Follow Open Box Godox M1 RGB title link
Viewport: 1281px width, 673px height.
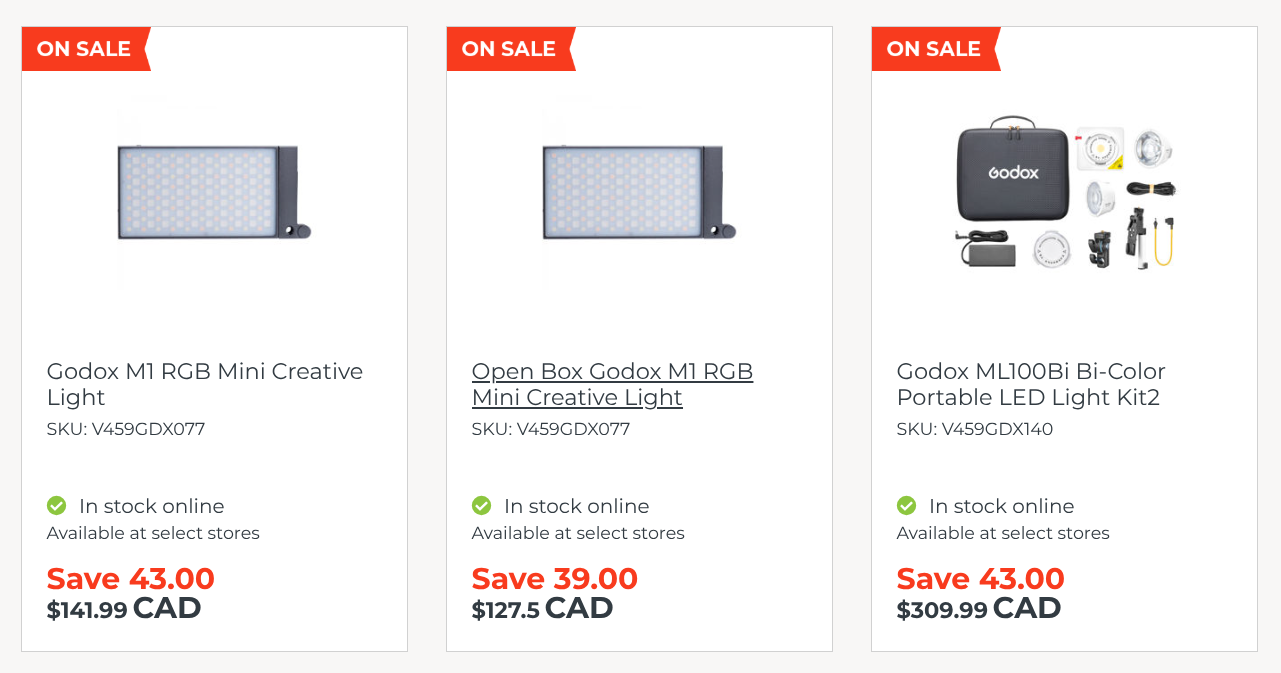pos(612,384)
